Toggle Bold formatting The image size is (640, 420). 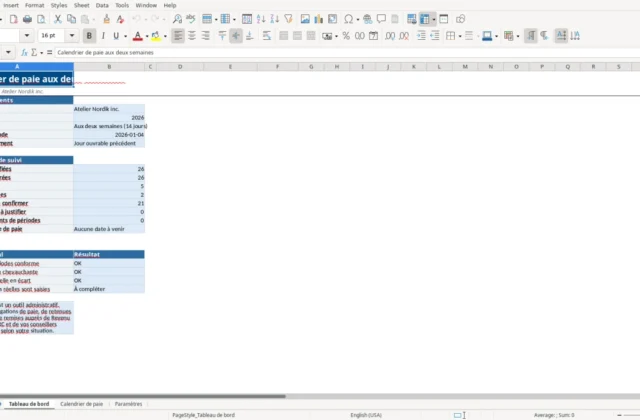click(x=89, y=36)
